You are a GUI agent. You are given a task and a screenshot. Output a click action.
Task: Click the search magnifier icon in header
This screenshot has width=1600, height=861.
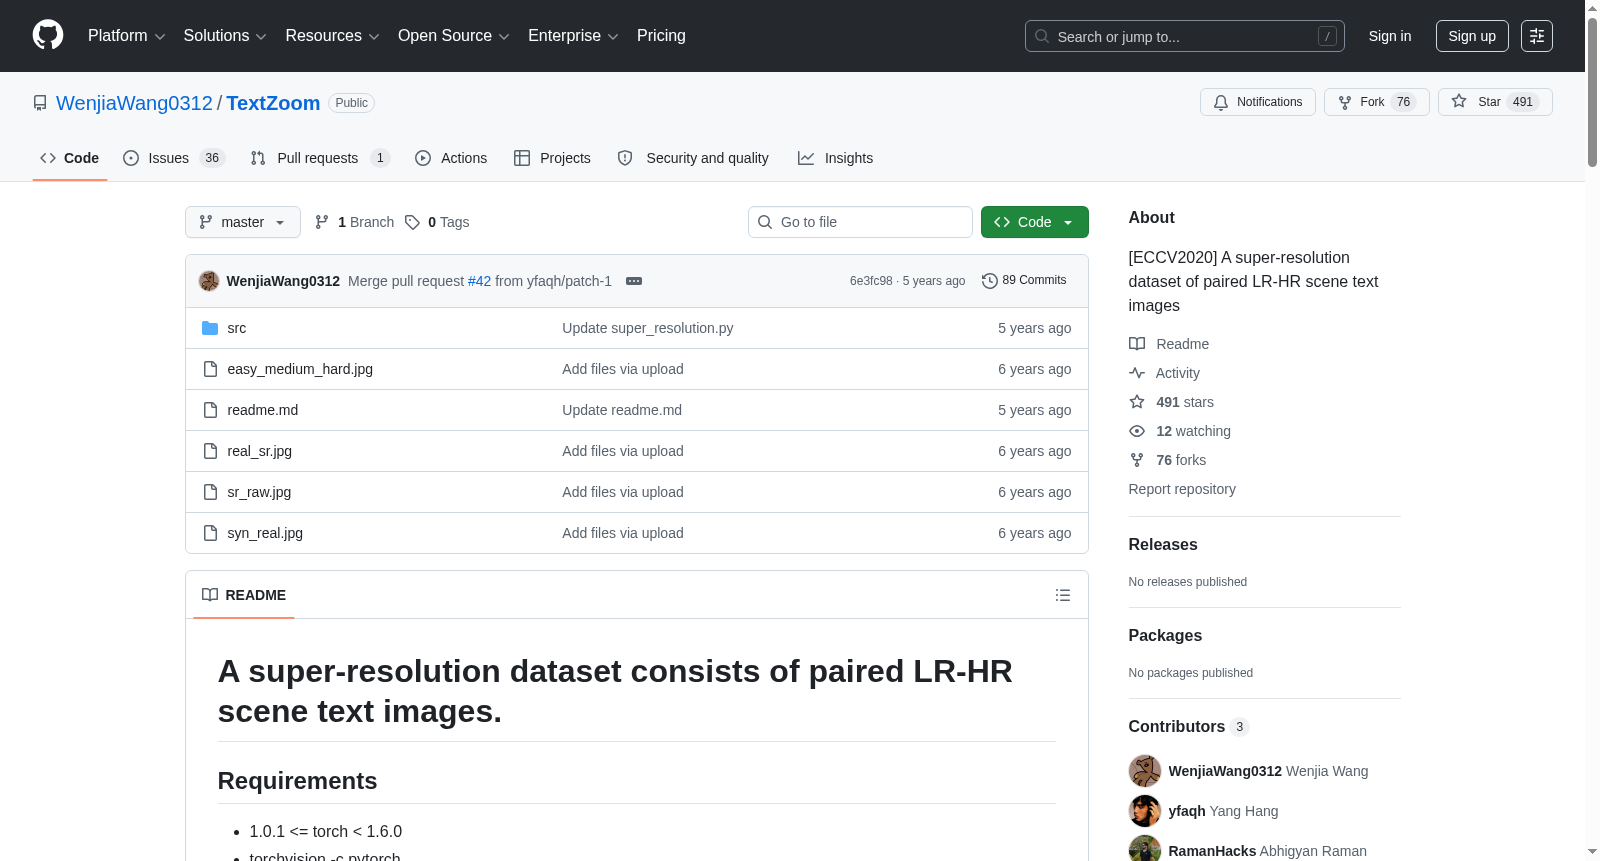1042,36
